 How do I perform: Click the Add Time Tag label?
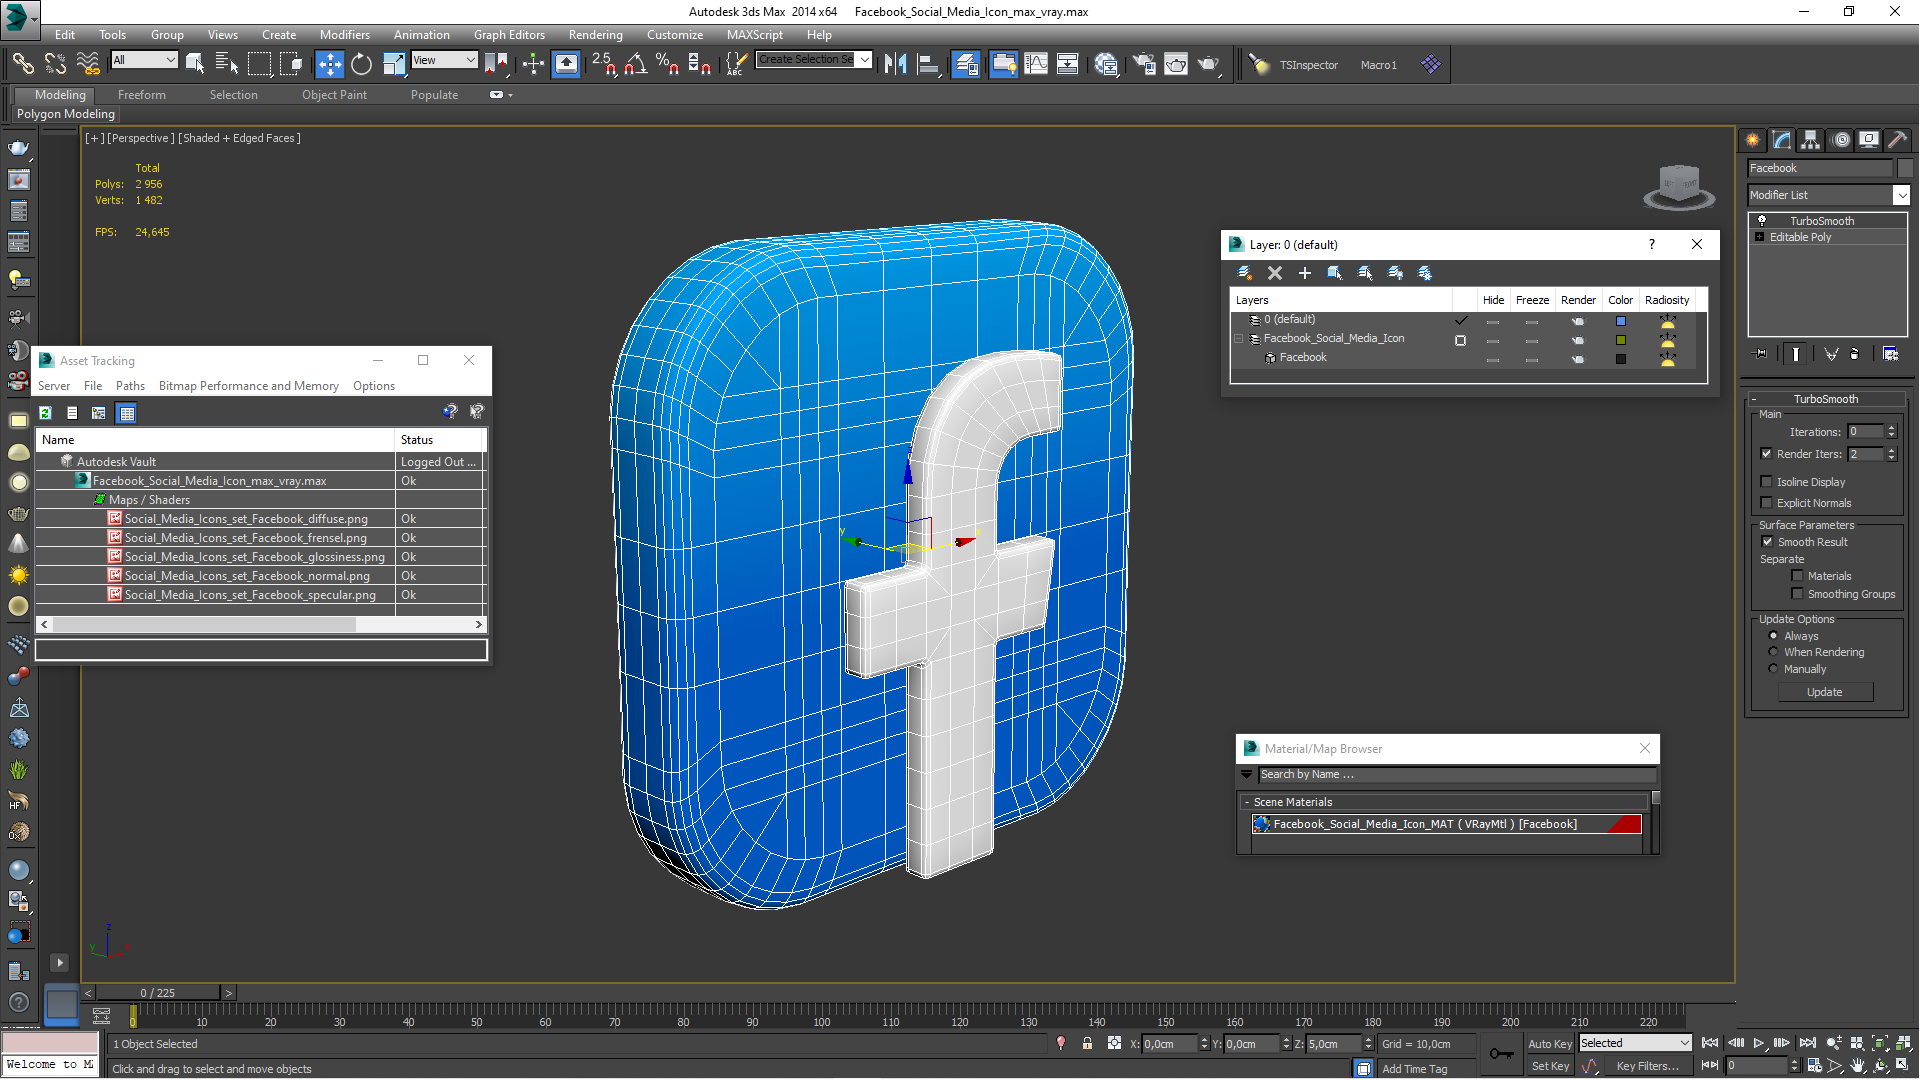tap(1414, 1069)
